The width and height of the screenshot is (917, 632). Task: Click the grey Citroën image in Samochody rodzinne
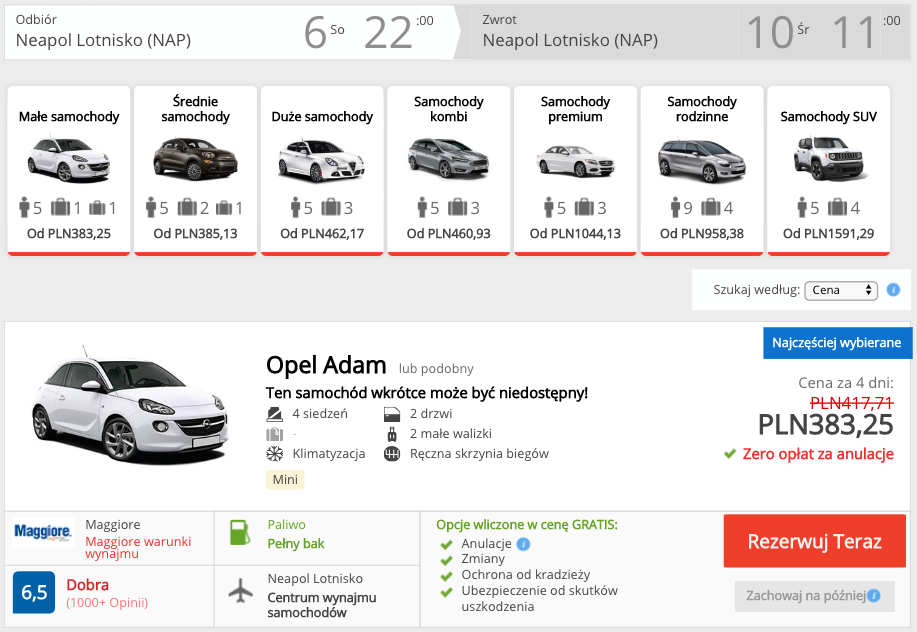(702, 160)
